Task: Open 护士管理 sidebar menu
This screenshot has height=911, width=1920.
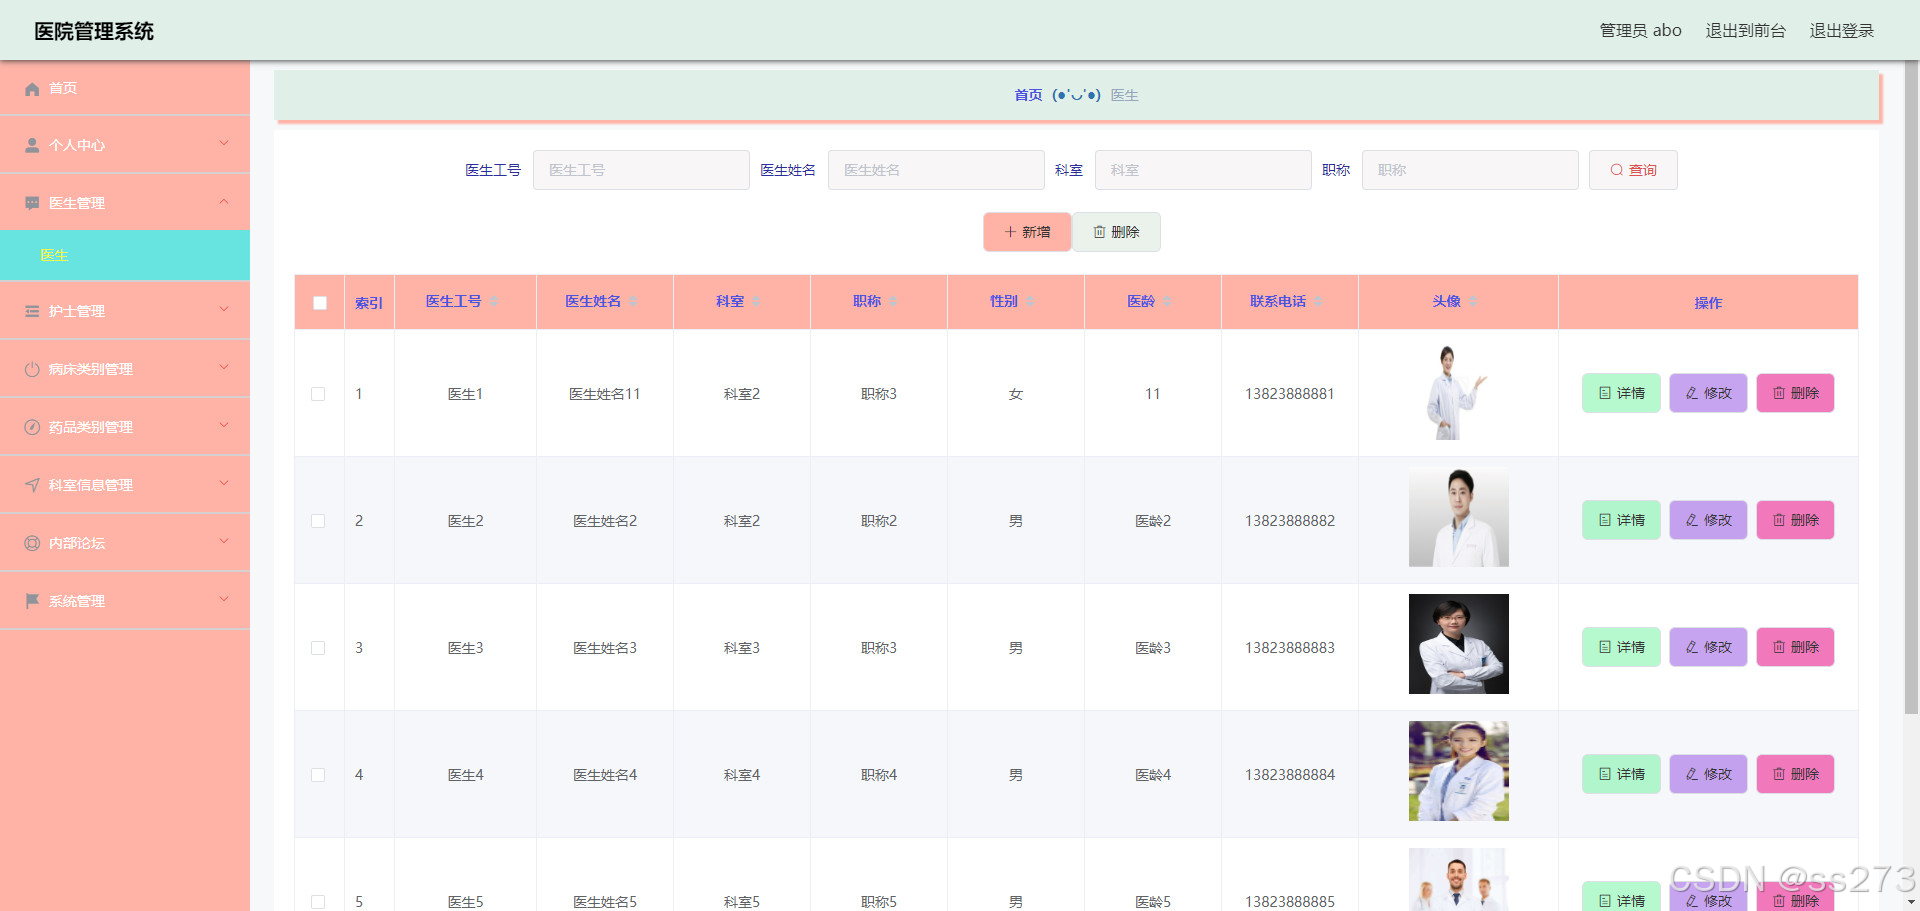Action: point(125,311)
